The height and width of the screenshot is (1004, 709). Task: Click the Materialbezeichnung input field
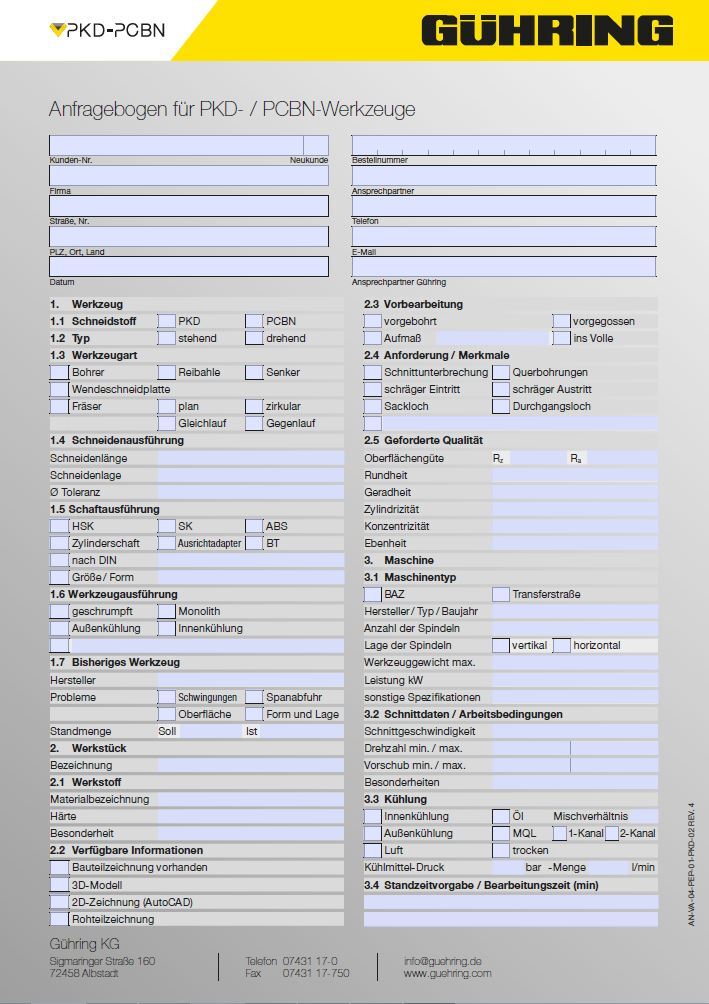tap(250, 799)
